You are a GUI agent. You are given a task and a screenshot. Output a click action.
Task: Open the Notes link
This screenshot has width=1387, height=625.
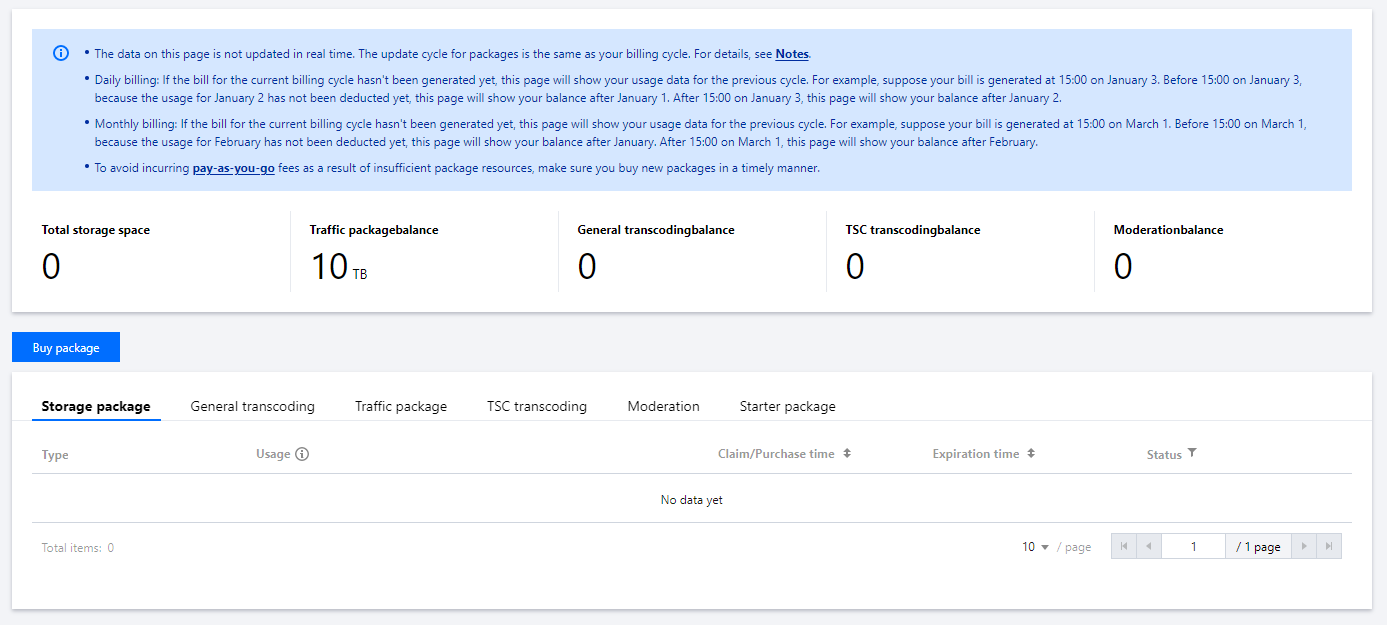pyautogui.click(x=792, y=54)
